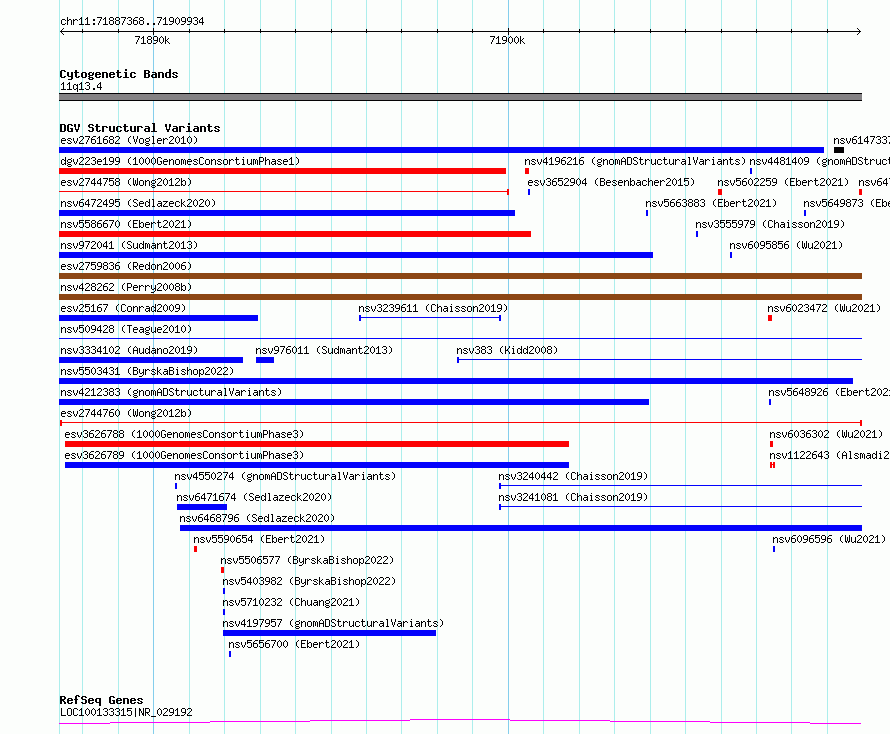Select nsv3240442 (Chaisson2019) label
The height and width of the screenshot is (734, 890).
click(x=573, y=476)
